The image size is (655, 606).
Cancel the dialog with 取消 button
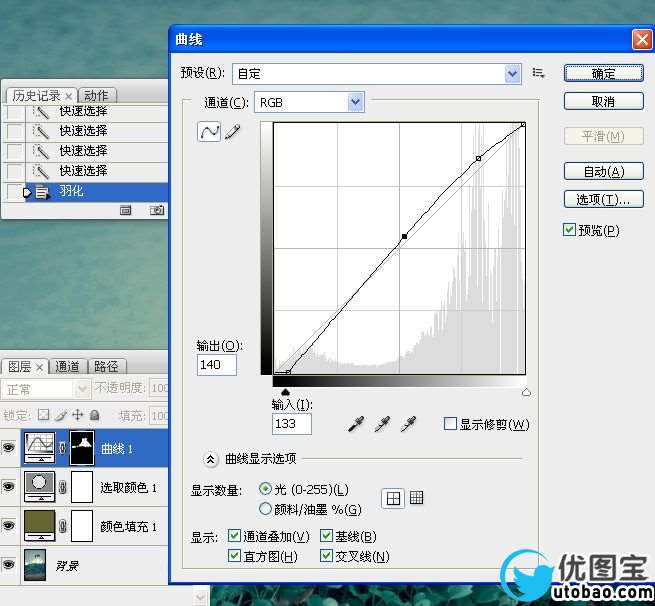click(x=603, y=101)
